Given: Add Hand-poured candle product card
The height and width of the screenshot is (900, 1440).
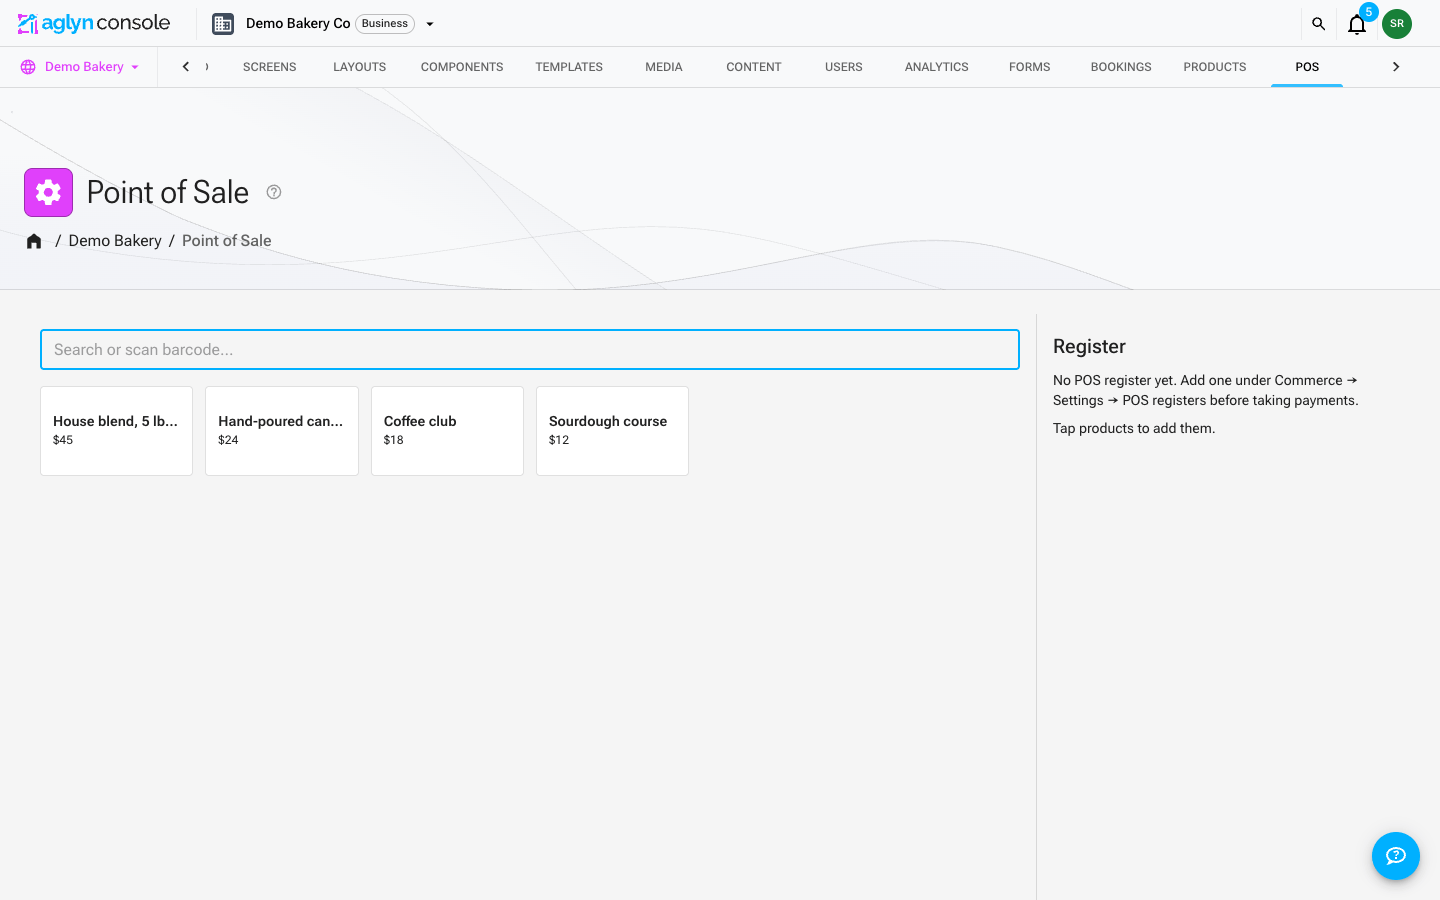Looking at the screenshot, I should click(x=282, y=431).
